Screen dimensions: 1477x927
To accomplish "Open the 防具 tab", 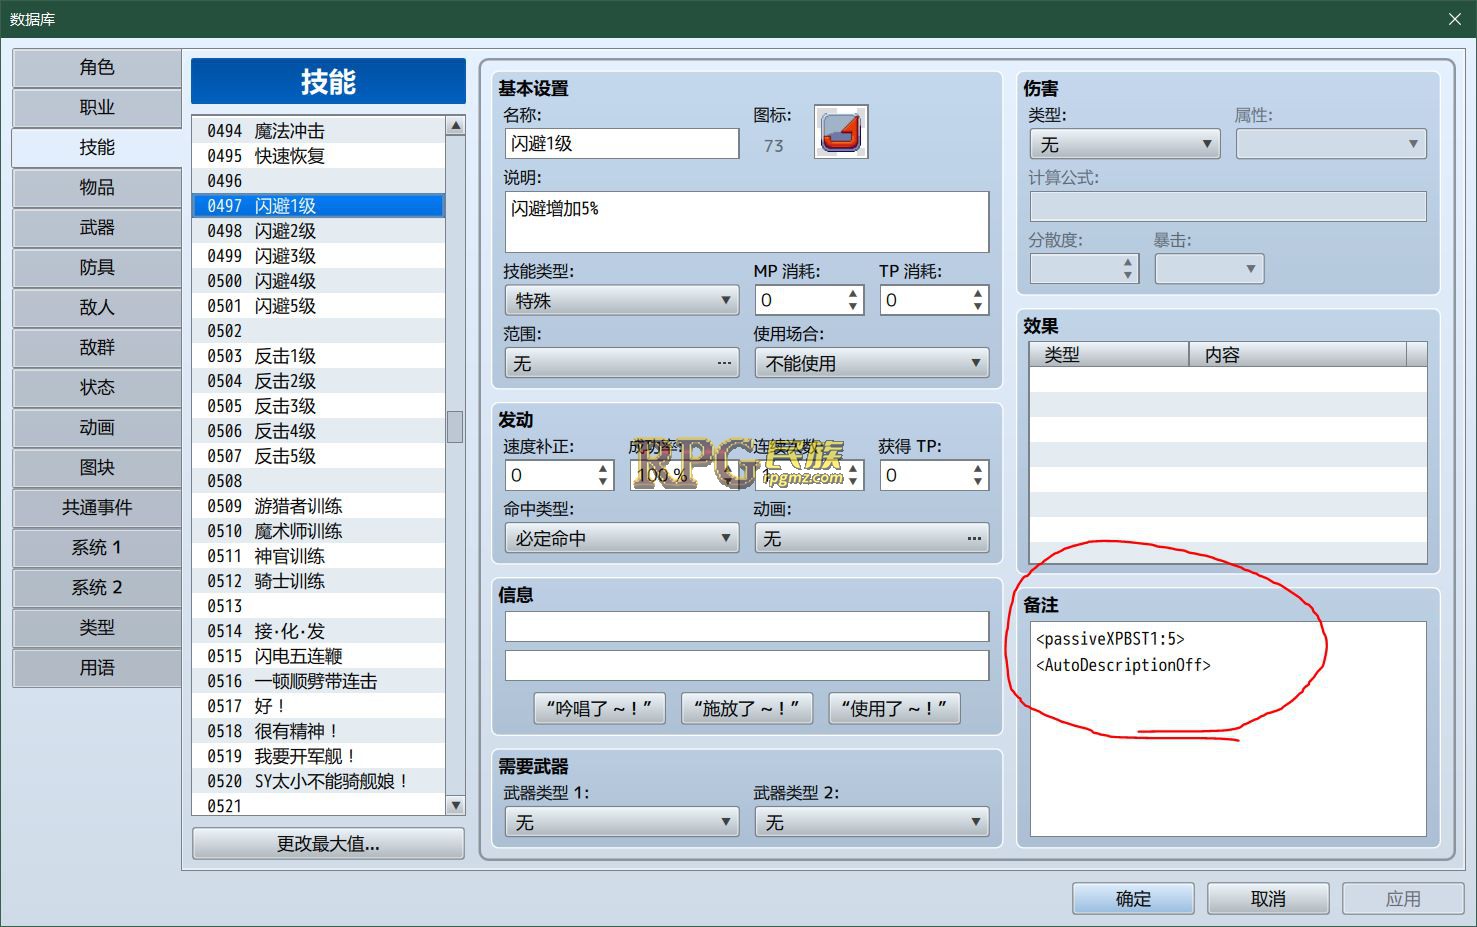I will click(97, 267).
